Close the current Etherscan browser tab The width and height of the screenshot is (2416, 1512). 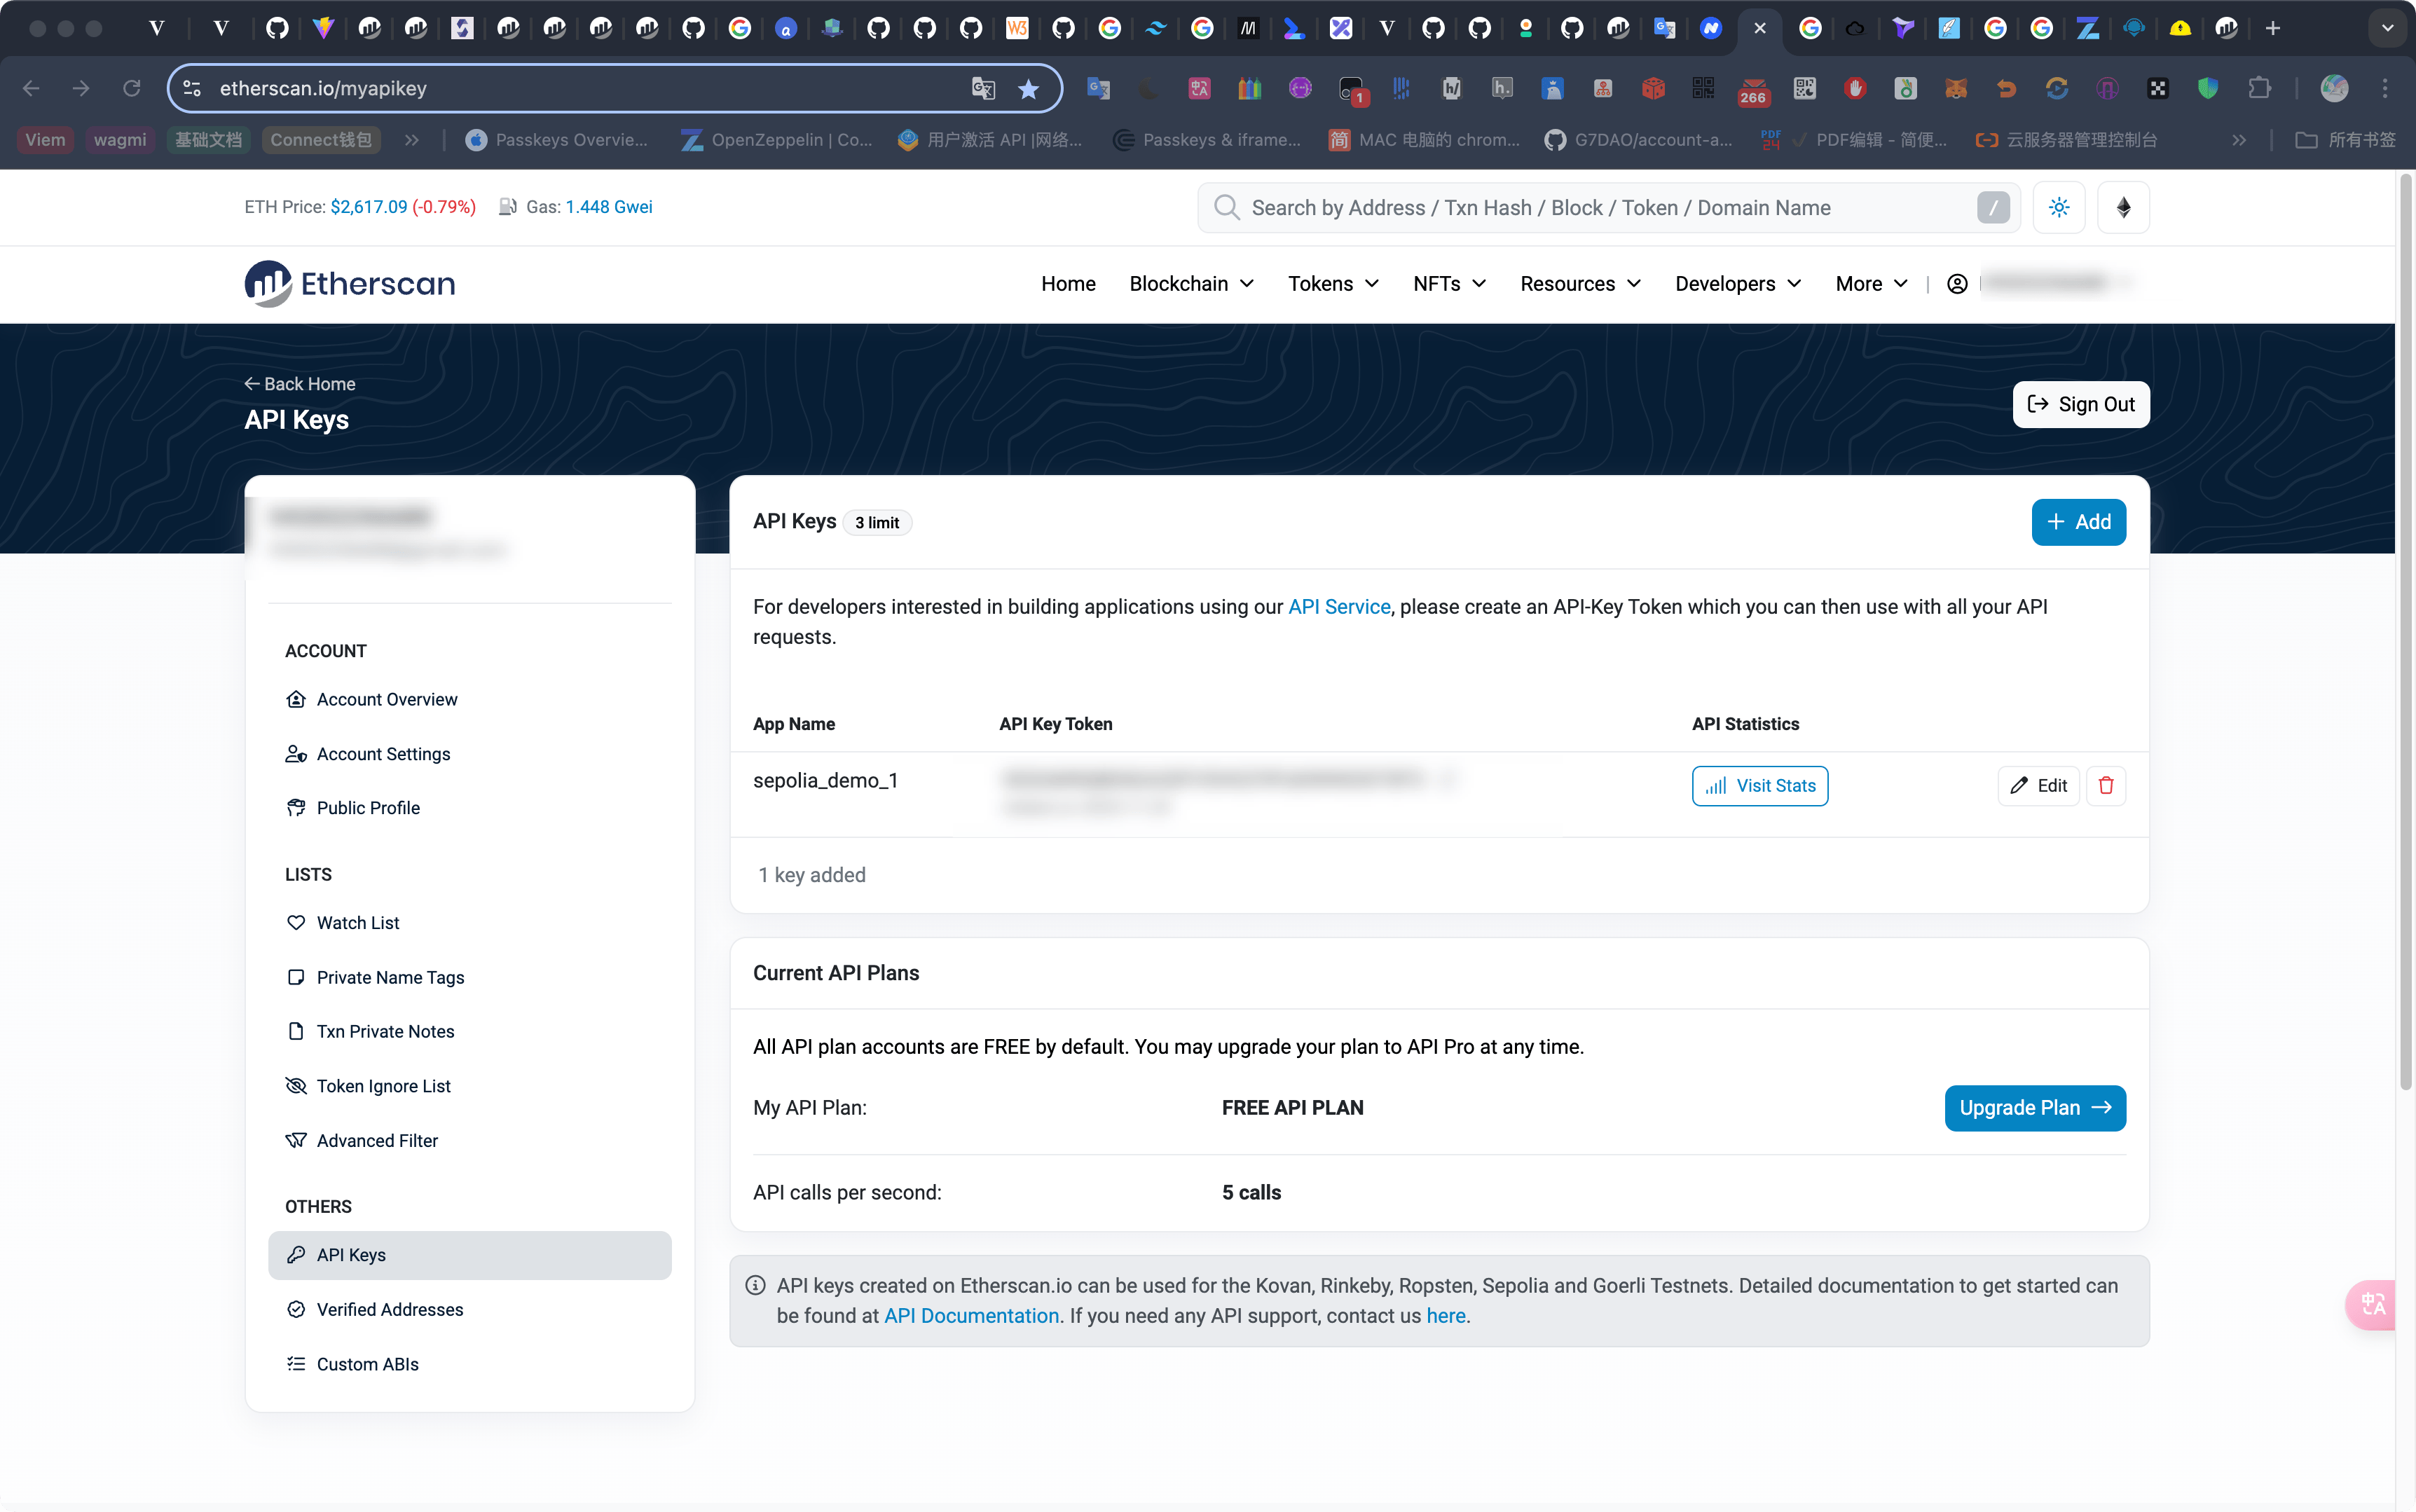tap(1760, 28)
